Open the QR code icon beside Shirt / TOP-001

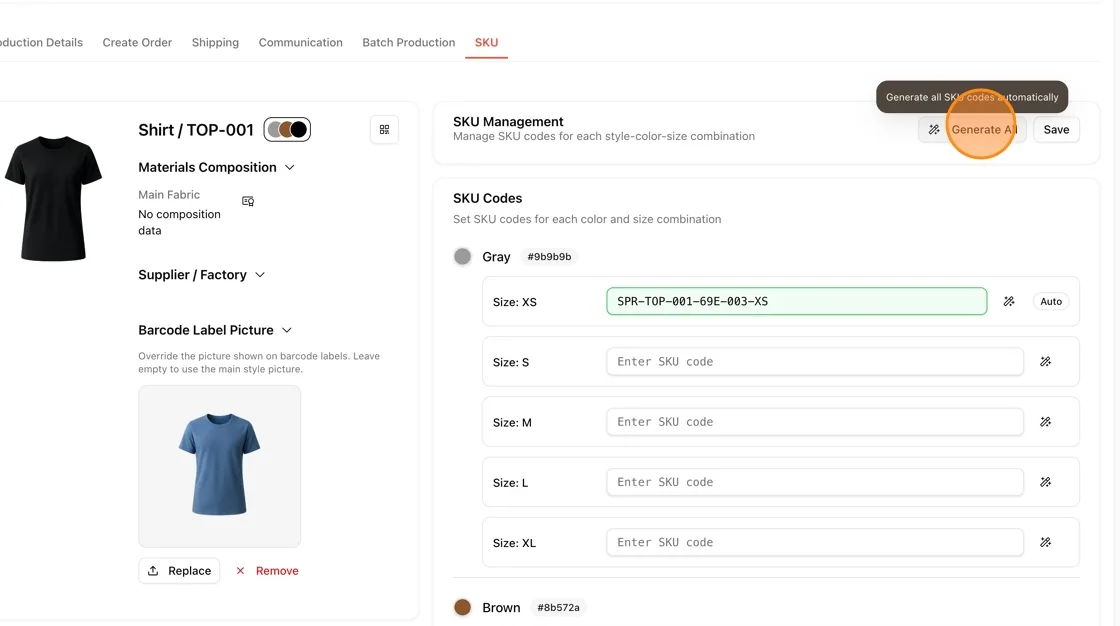pyautogui.click(x=384, y=129)
